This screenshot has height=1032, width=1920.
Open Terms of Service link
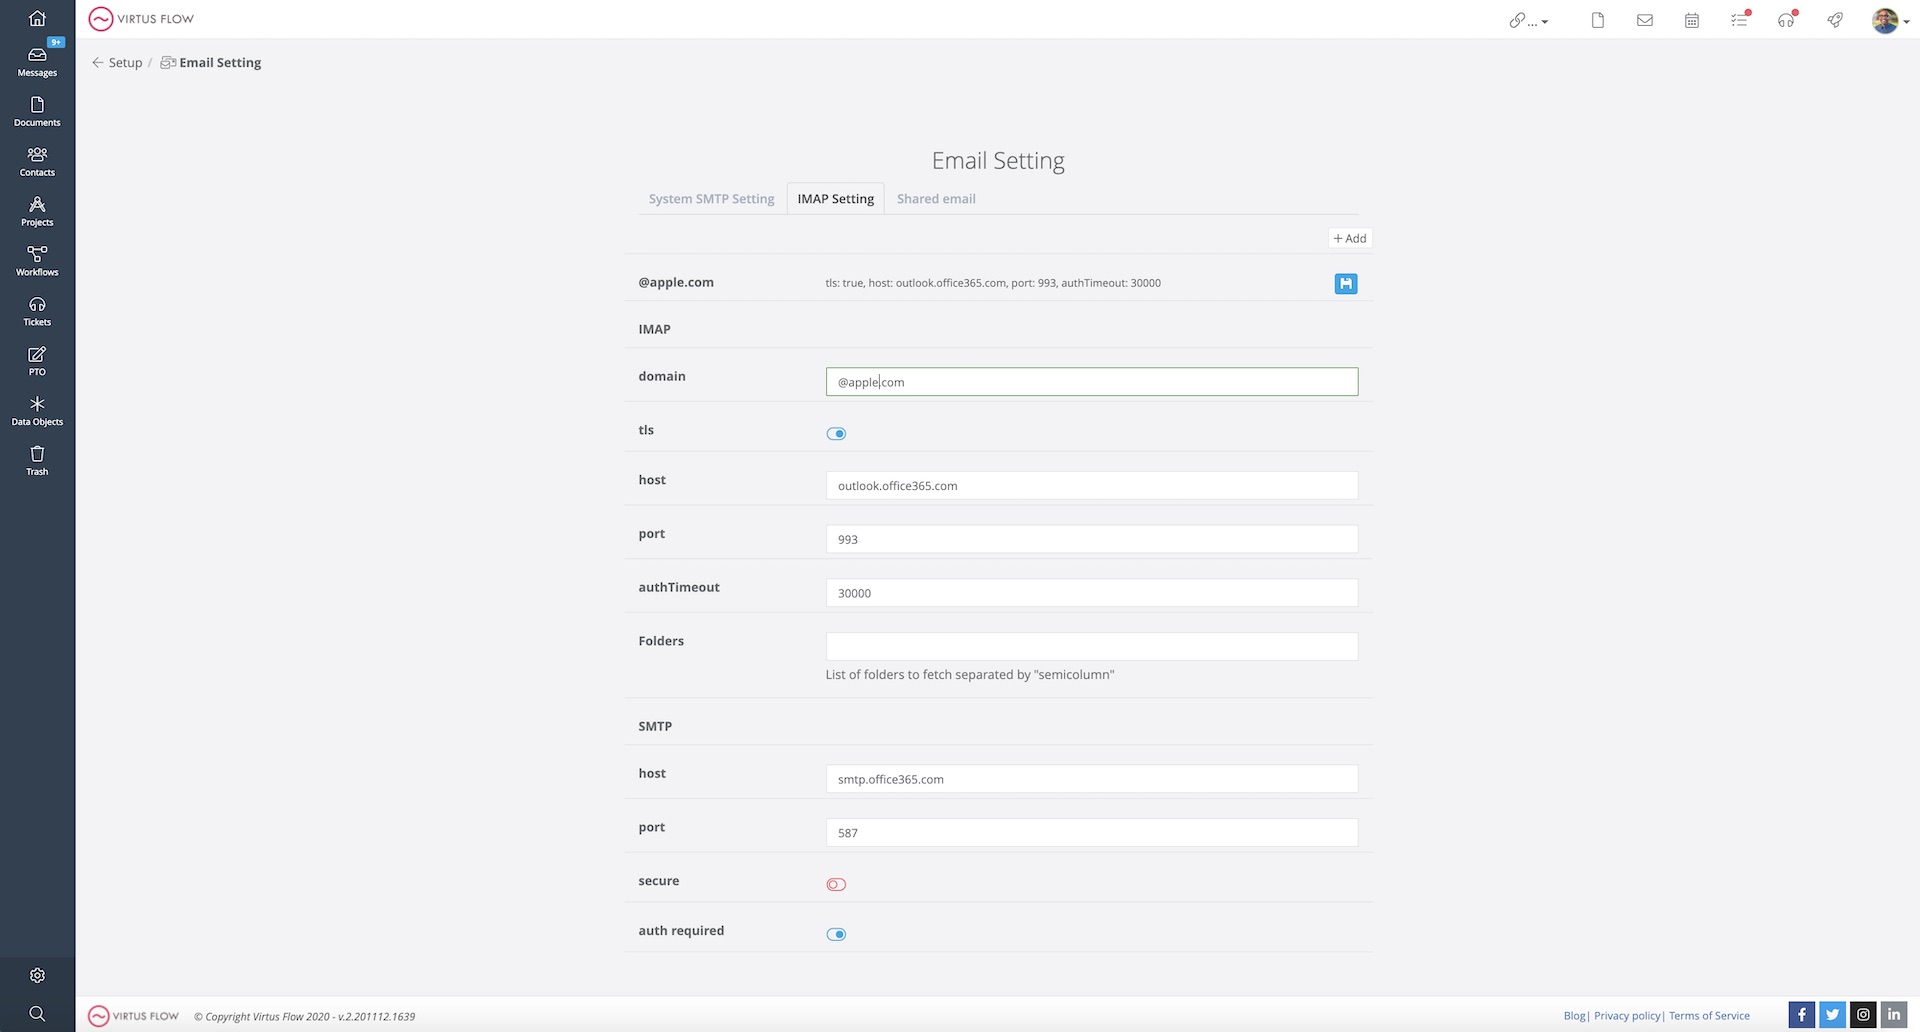click(1709, 1016)
